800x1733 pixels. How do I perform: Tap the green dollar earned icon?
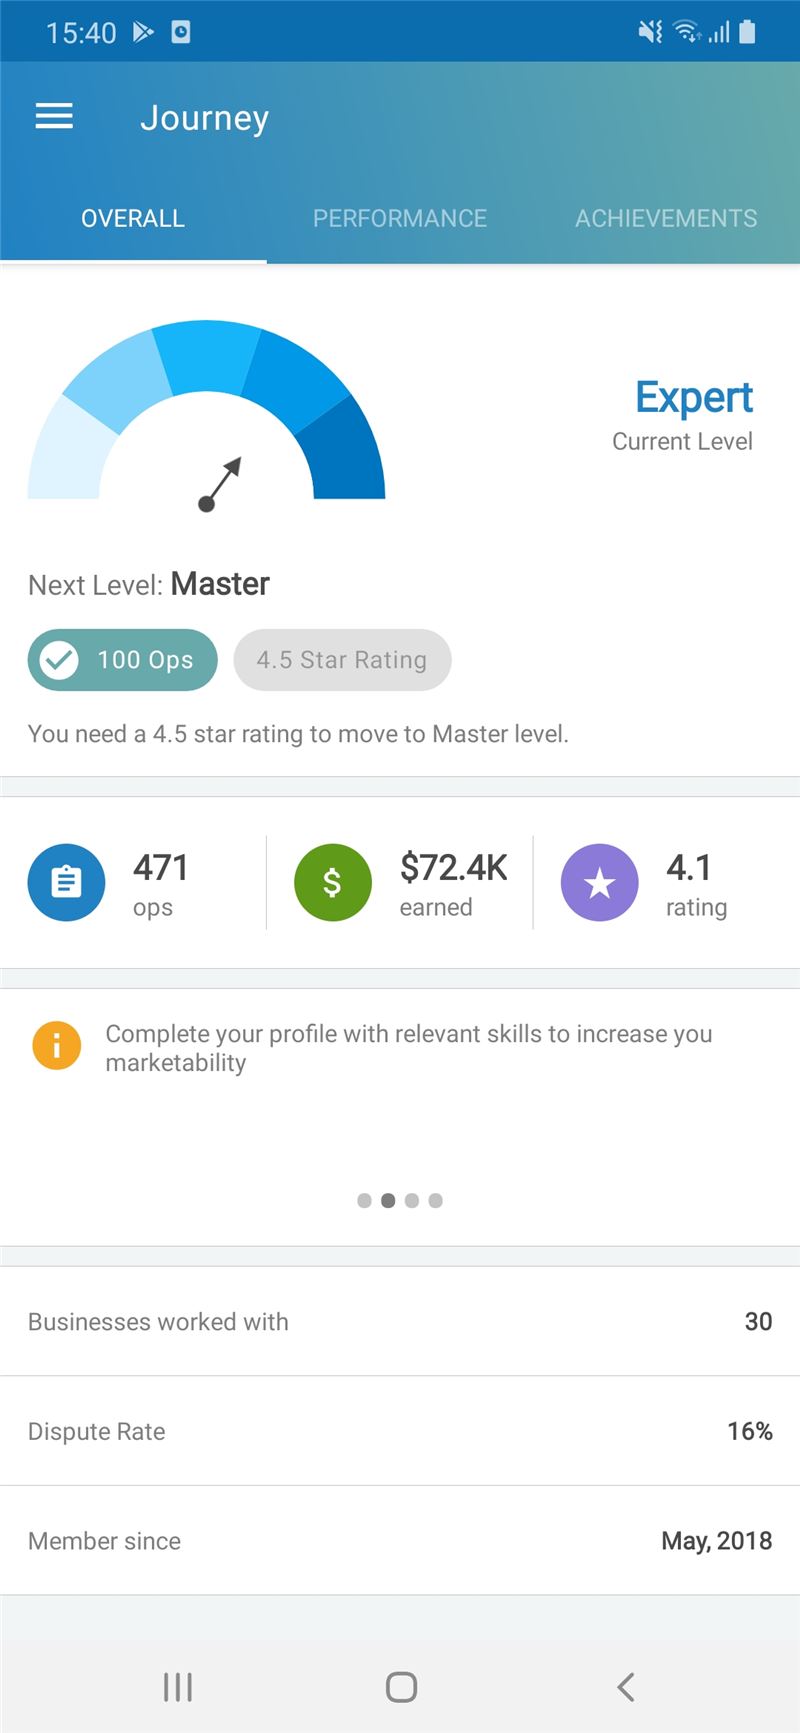332,883
